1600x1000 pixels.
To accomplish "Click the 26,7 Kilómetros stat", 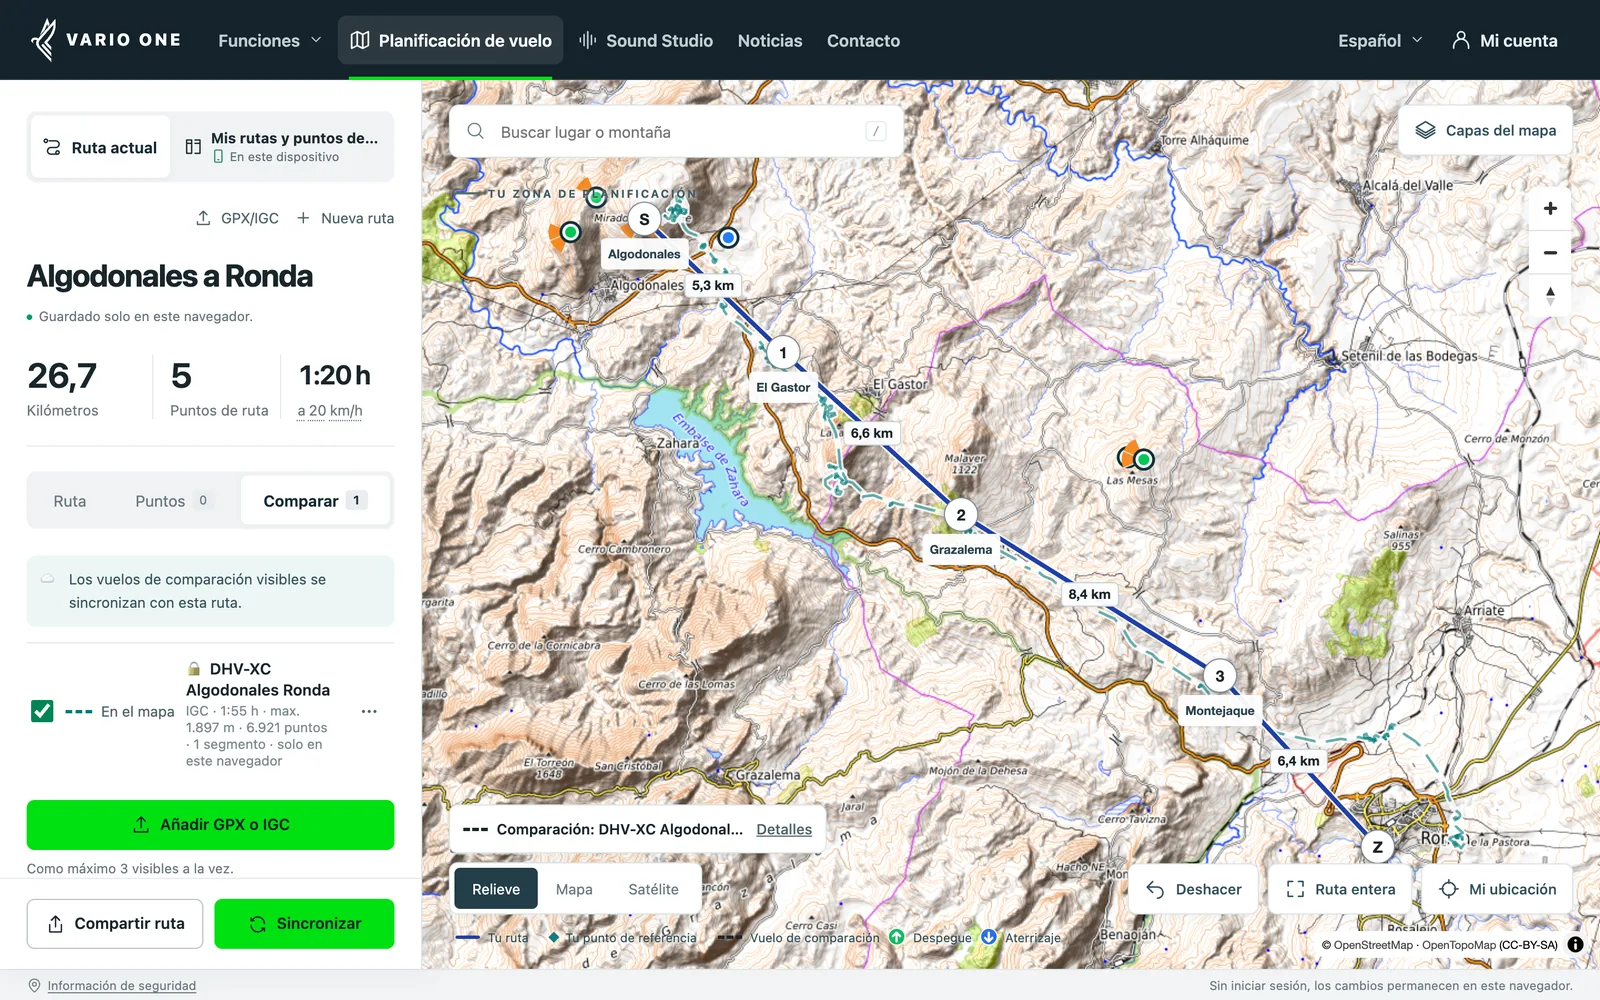I will [x=63, y=388].
